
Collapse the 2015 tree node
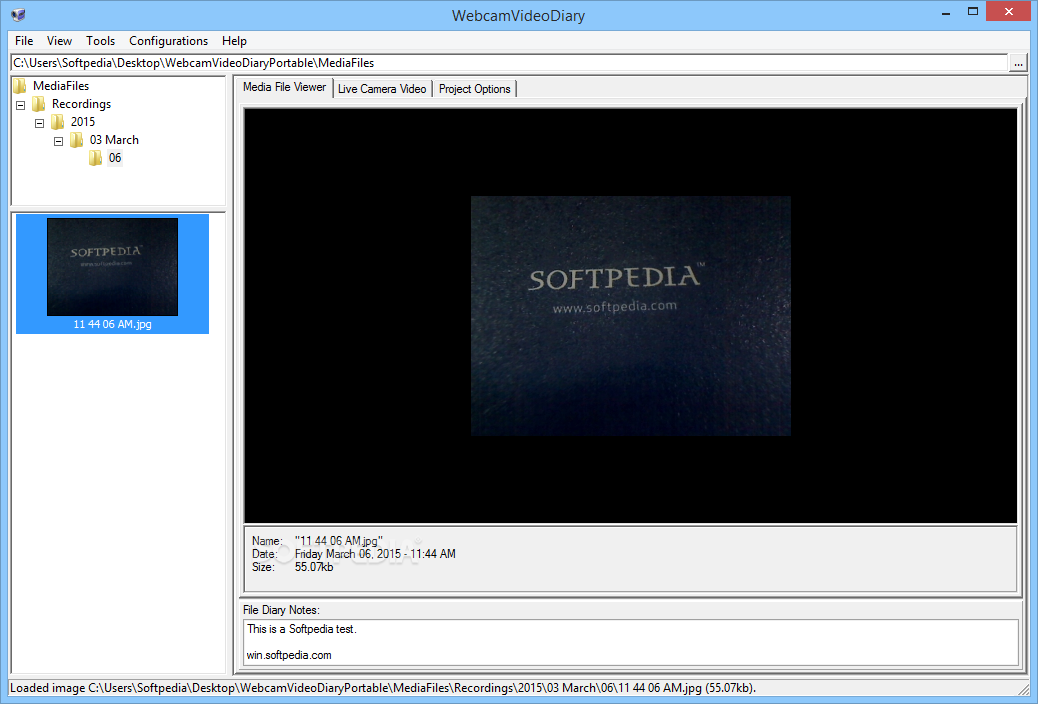(x=40, y=123)
